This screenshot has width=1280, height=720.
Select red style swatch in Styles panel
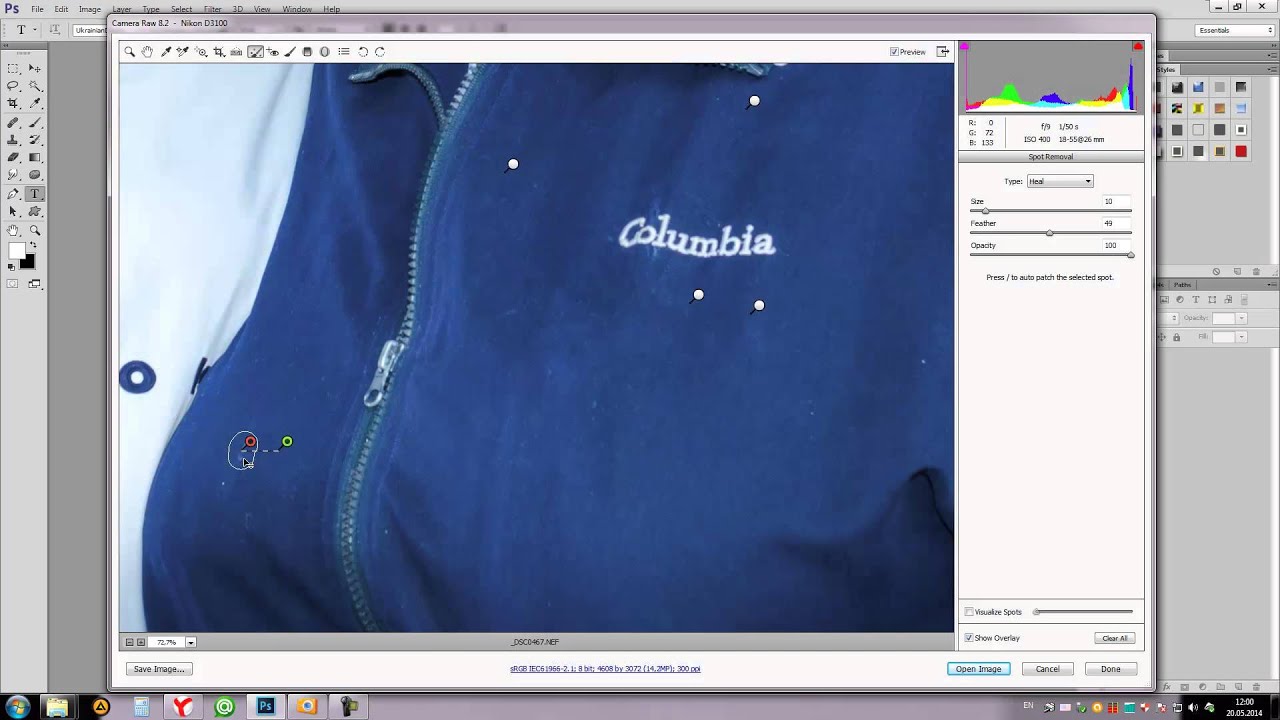[1241, 152]
